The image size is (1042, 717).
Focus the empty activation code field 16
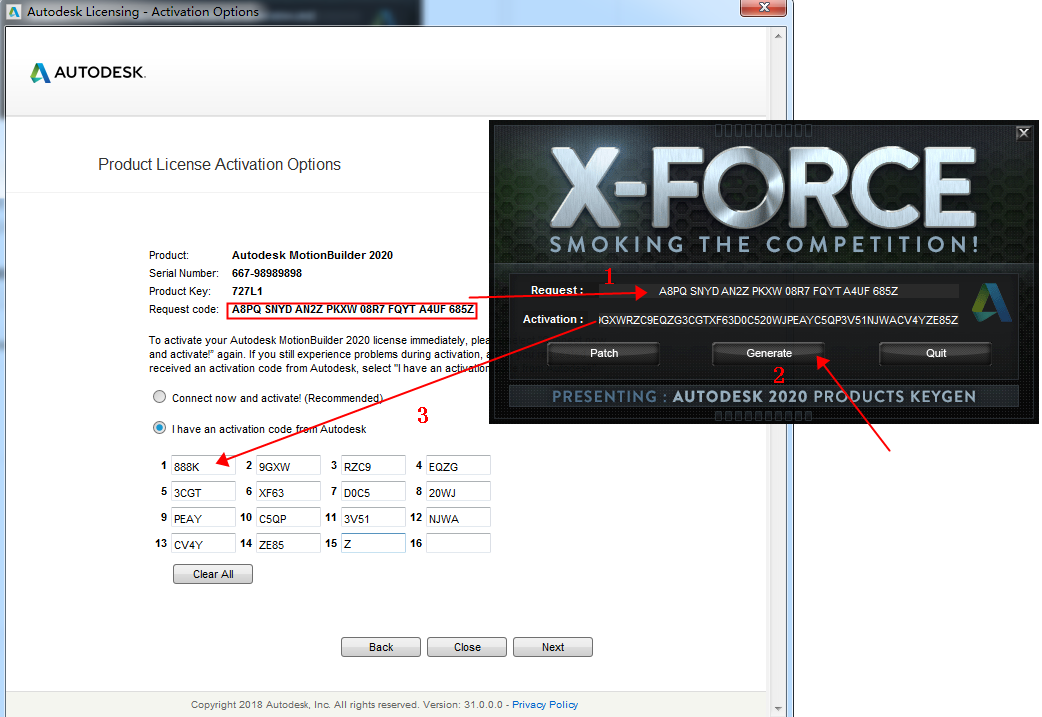[458, 543]
